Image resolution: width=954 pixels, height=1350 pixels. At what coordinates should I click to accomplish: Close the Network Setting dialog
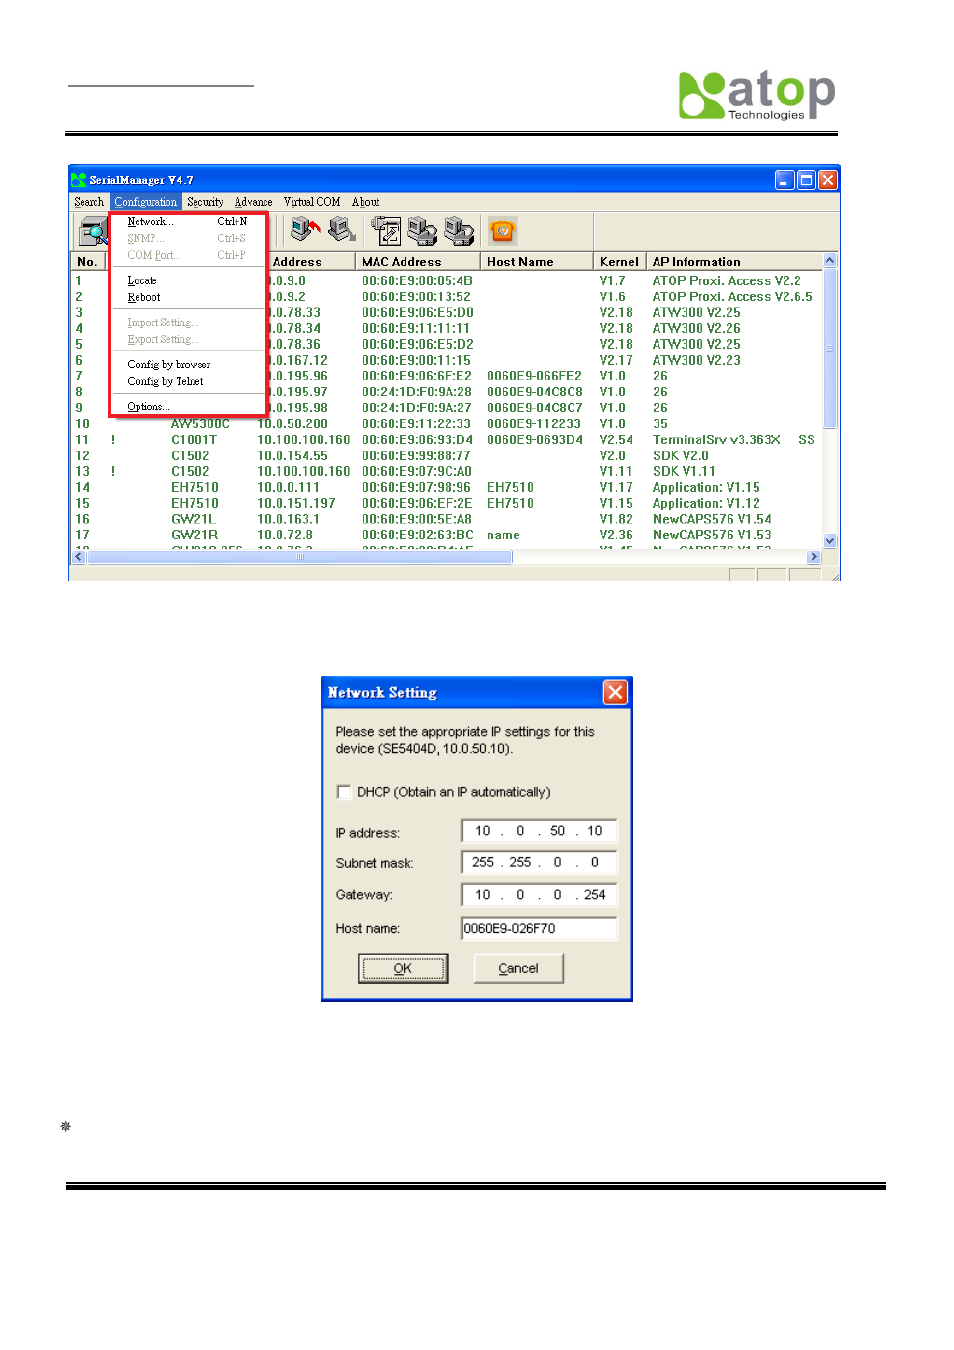click(615, 692)
